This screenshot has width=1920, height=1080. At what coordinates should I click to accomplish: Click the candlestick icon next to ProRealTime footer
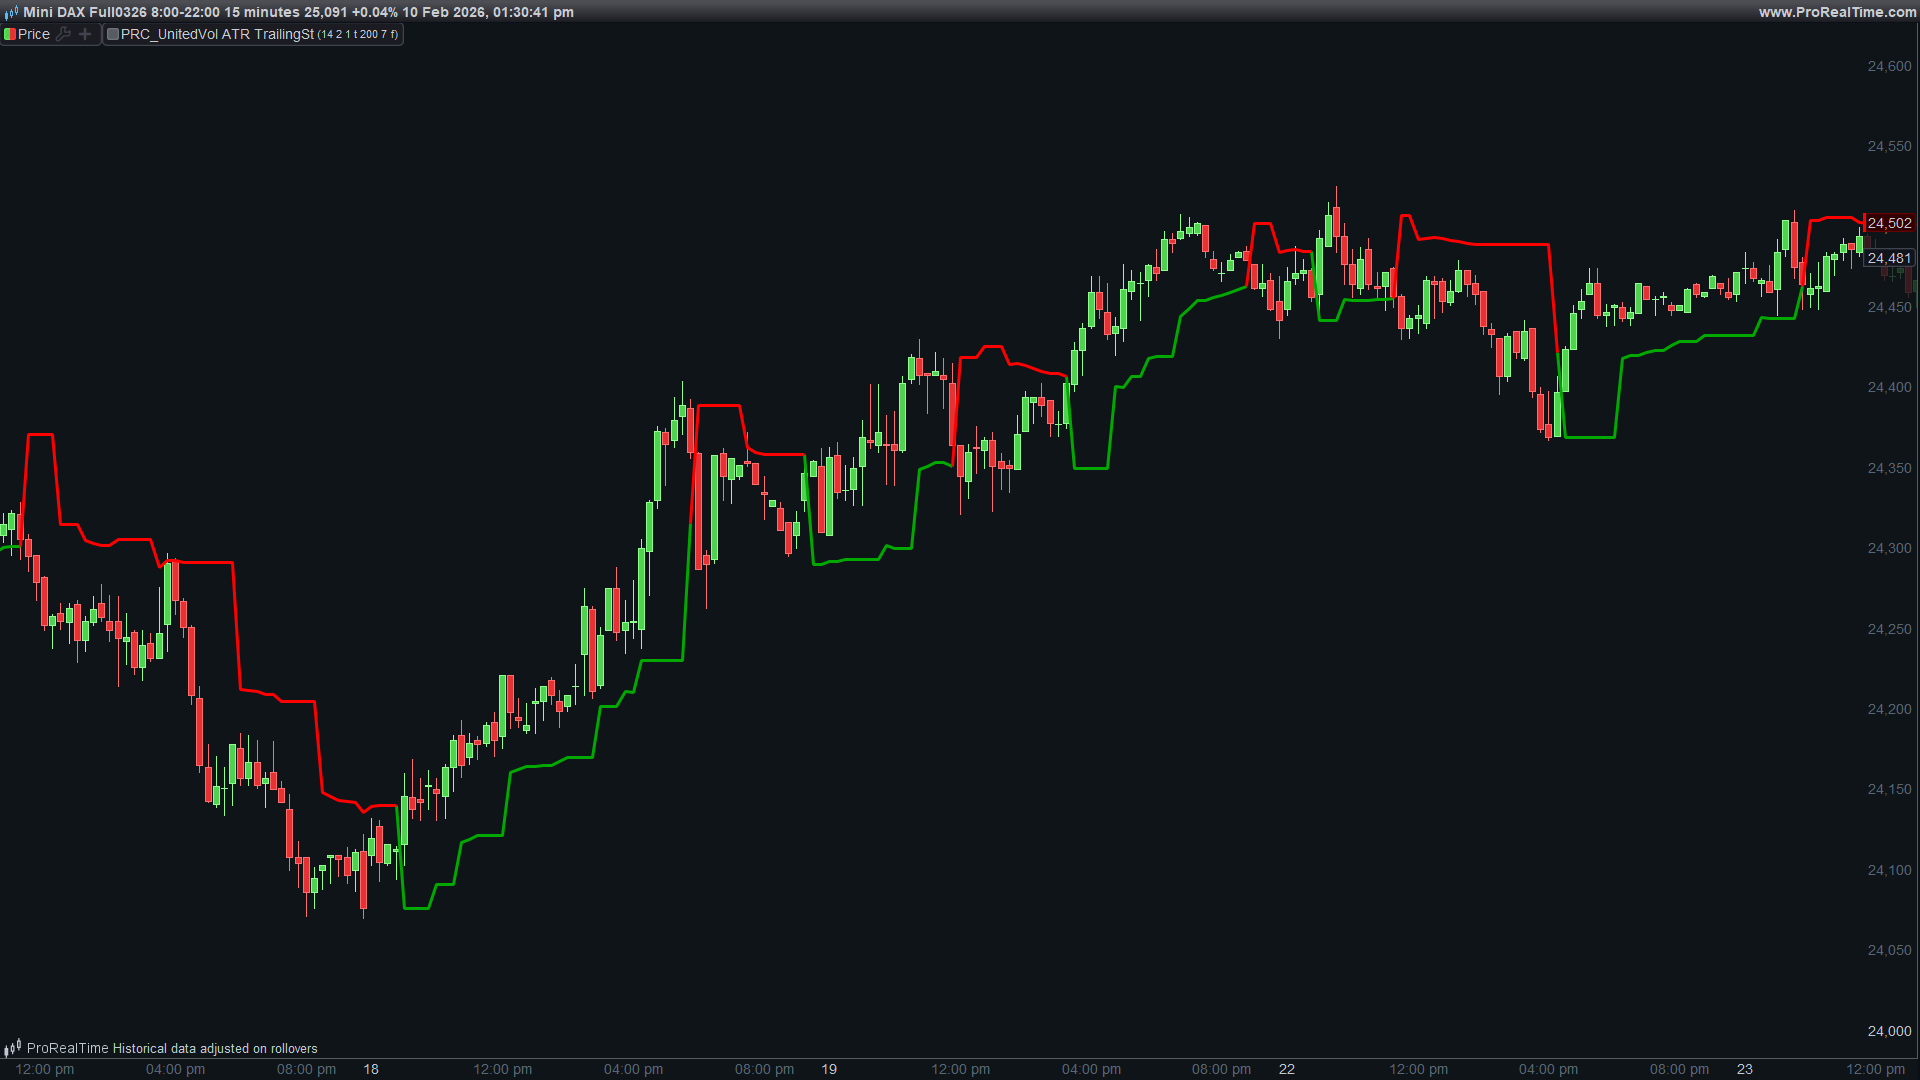[12, 1048]
